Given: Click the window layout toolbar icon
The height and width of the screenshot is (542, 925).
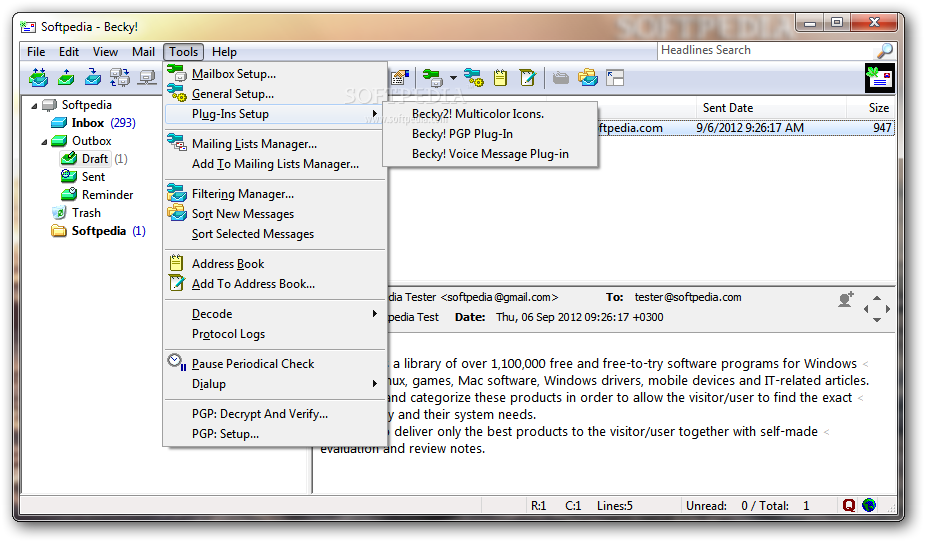Looking at the screenshot, I should tap(615, 78).
